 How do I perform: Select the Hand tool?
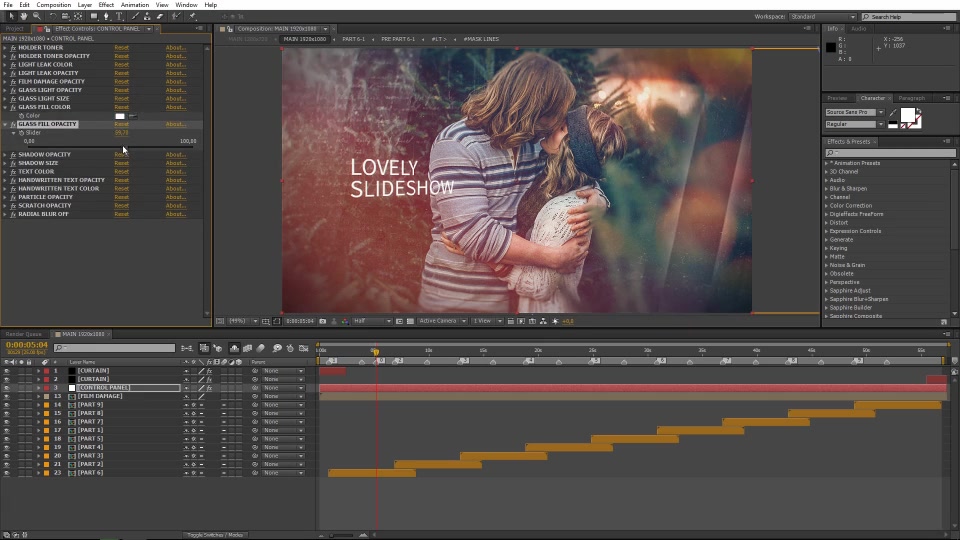[23, 17]
